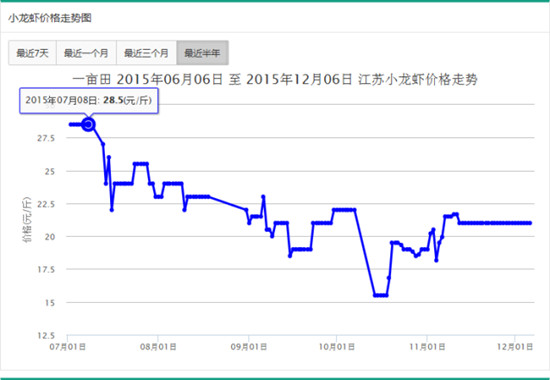Choose the 最近三个月 tab
This screenshot has height=380, width=550.
[x=147, y=53]
